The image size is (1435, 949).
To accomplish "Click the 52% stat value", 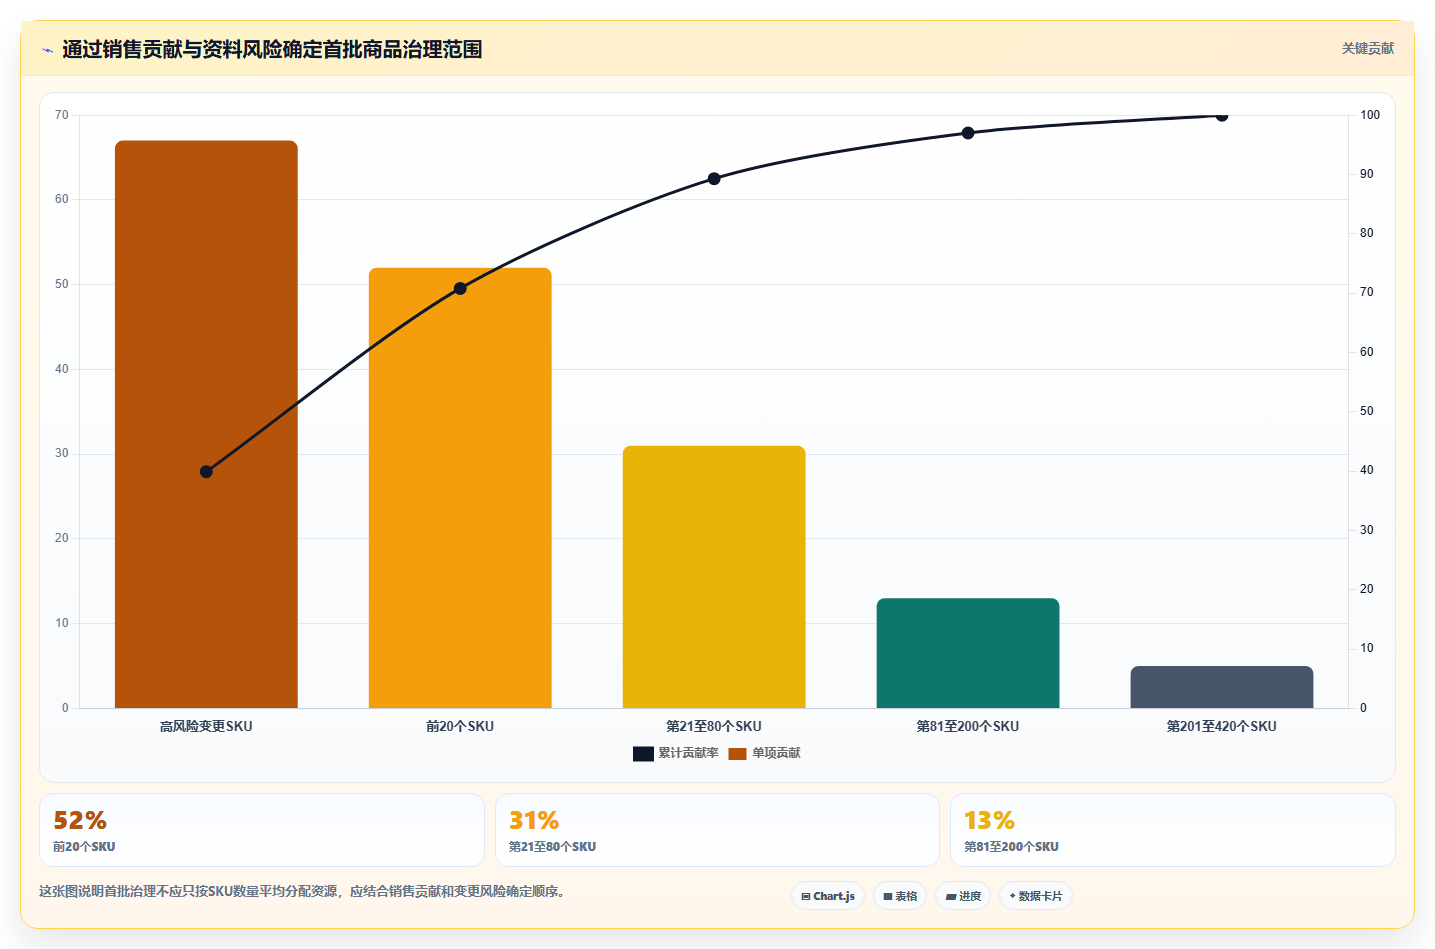I will coord(80,820).
